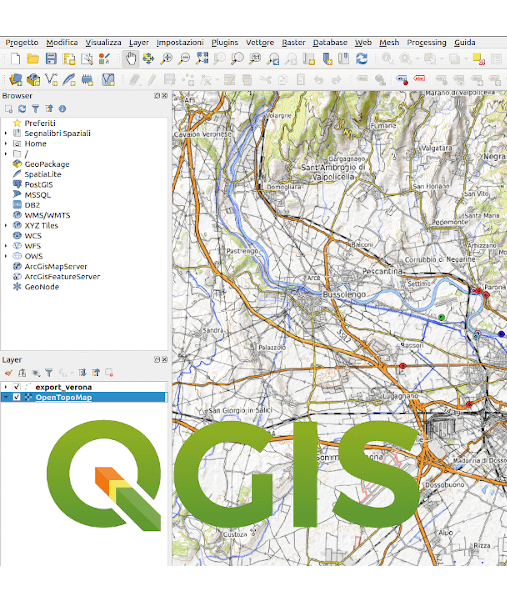Click the Deselect Features yellow square icon
This screenshot has width=507, height=602.
pos(478,59)
